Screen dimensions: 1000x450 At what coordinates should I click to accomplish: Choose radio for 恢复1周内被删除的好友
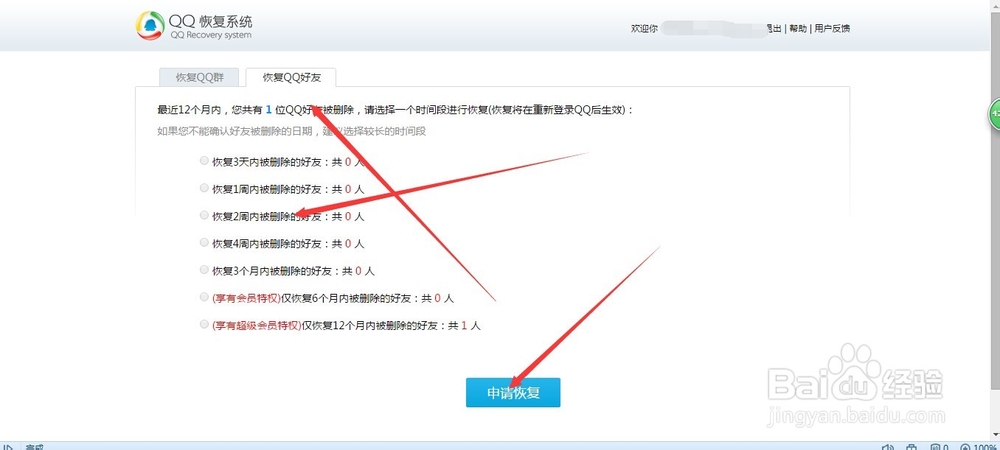click(x=204, y=188)
